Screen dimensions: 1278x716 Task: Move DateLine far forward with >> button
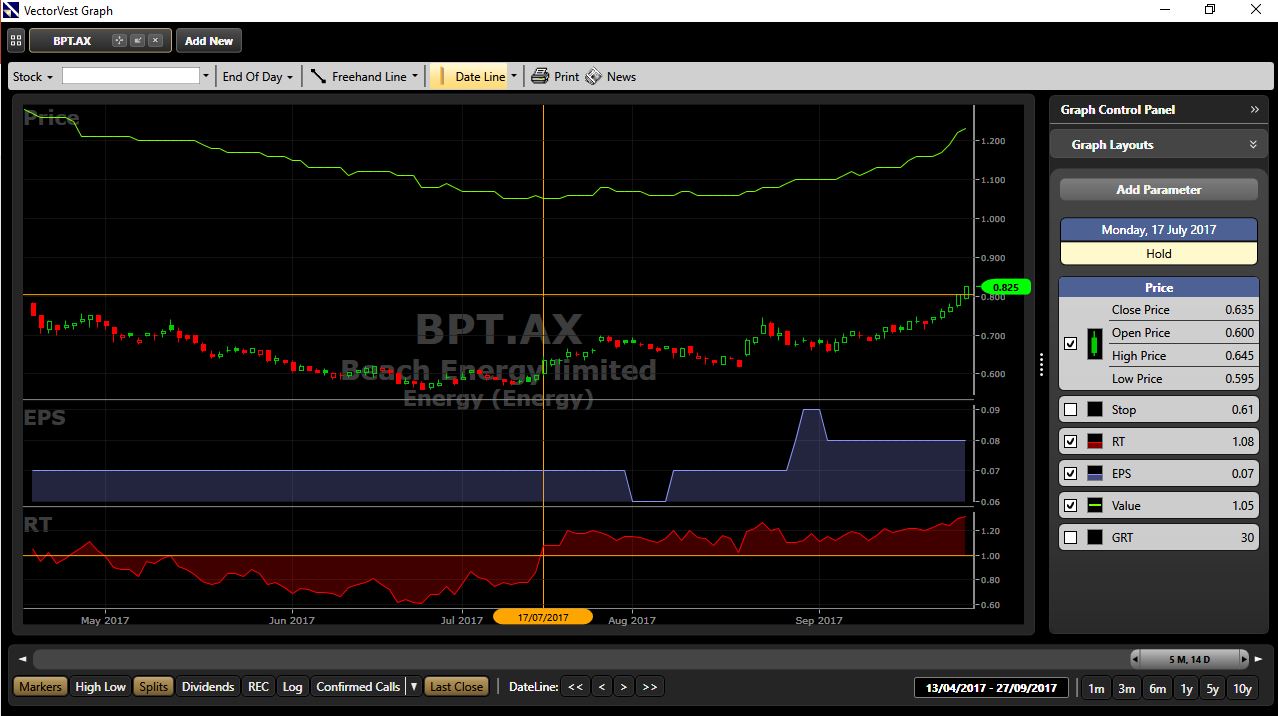(650, 687)
